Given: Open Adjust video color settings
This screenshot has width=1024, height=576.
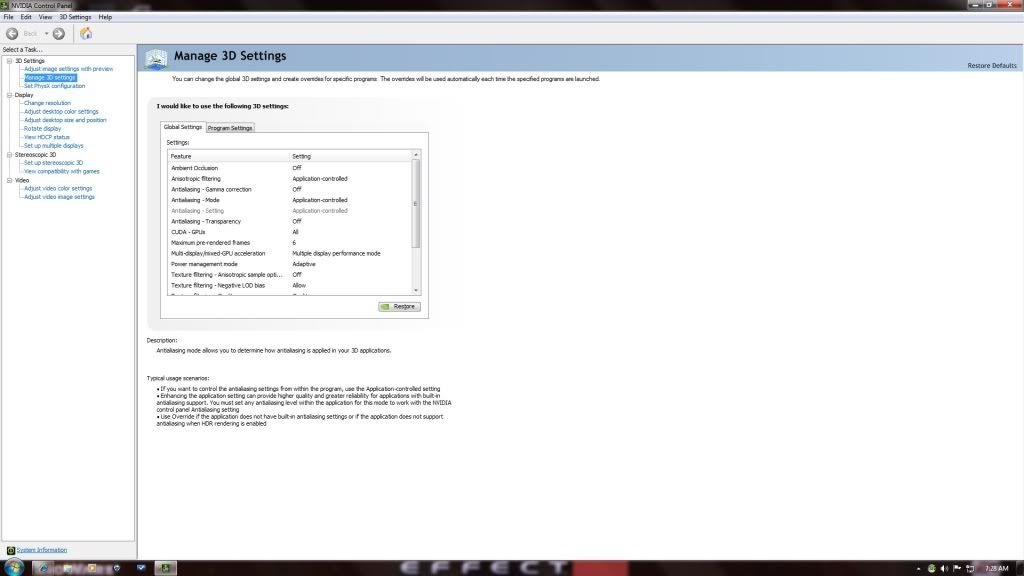Looking at the screenshot, I should [58, 188].
